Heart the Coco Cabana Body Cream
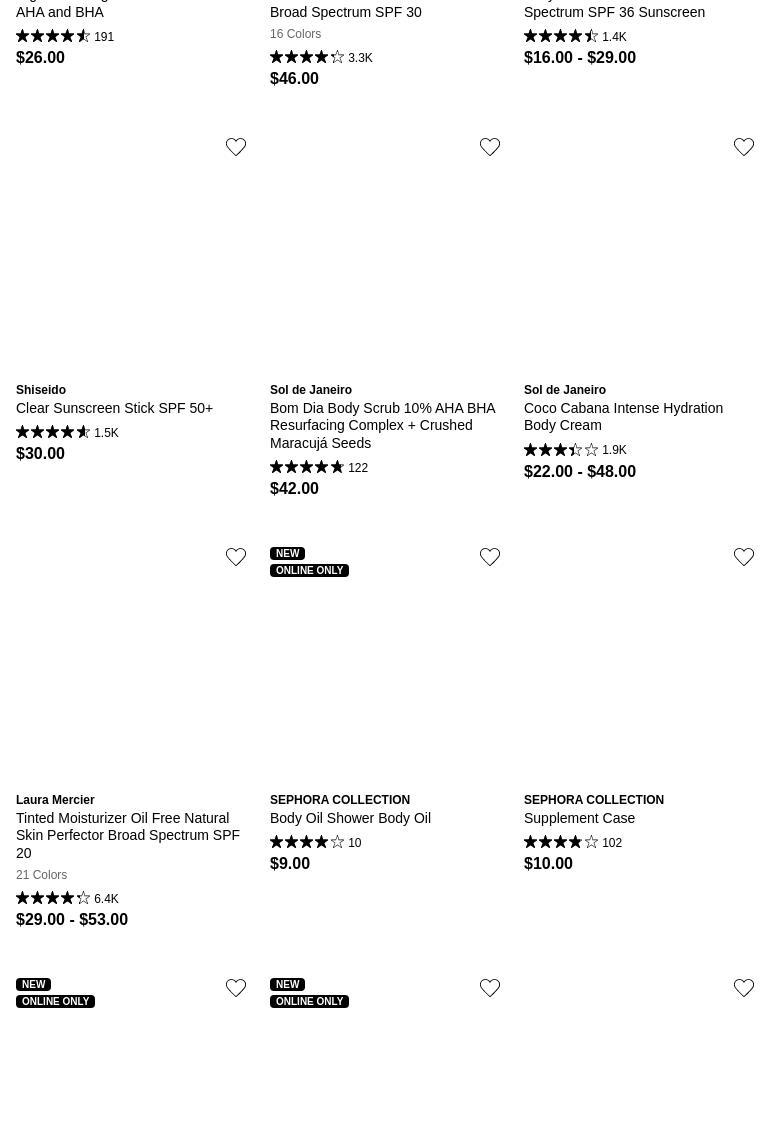Image resolution: width=770 pixels, height=1122 pixels. 744,147
